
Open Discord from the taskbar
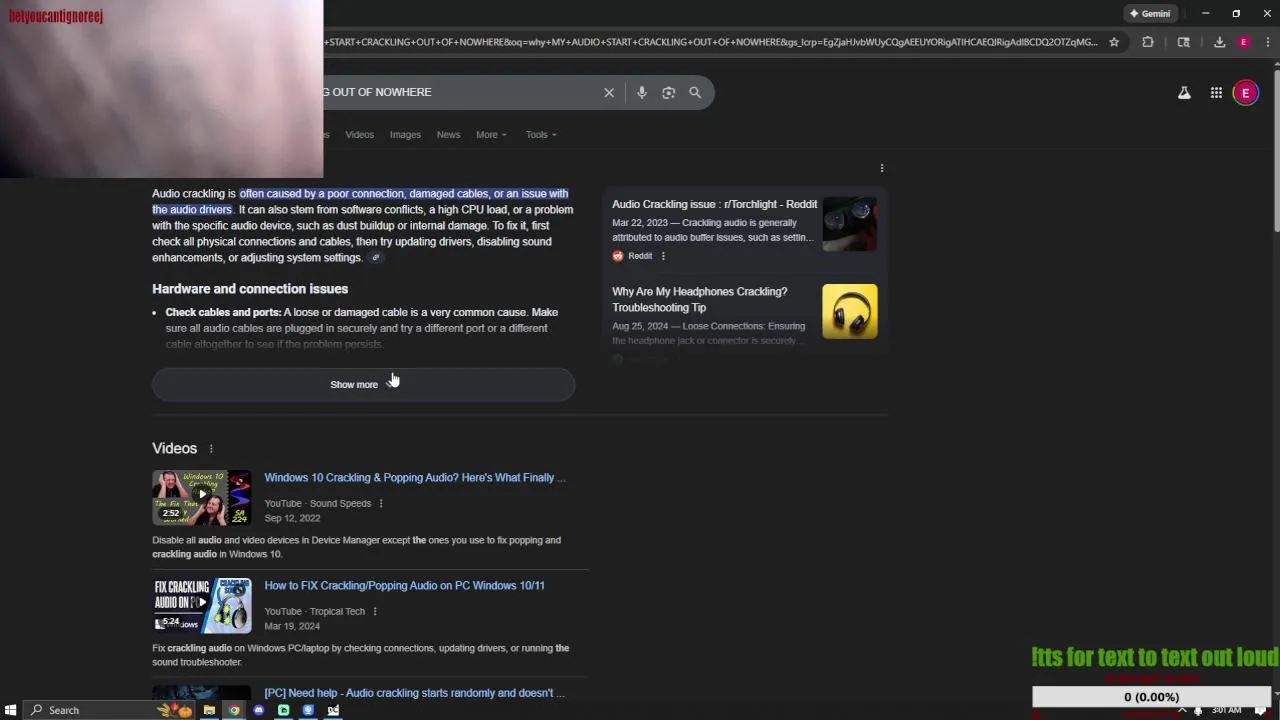point(259,710)
